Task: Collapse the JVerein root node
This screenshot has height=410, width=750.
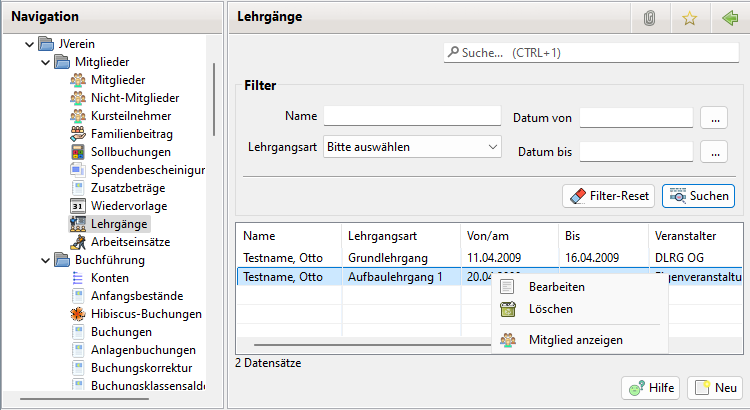Action: (x=28, y=44)
